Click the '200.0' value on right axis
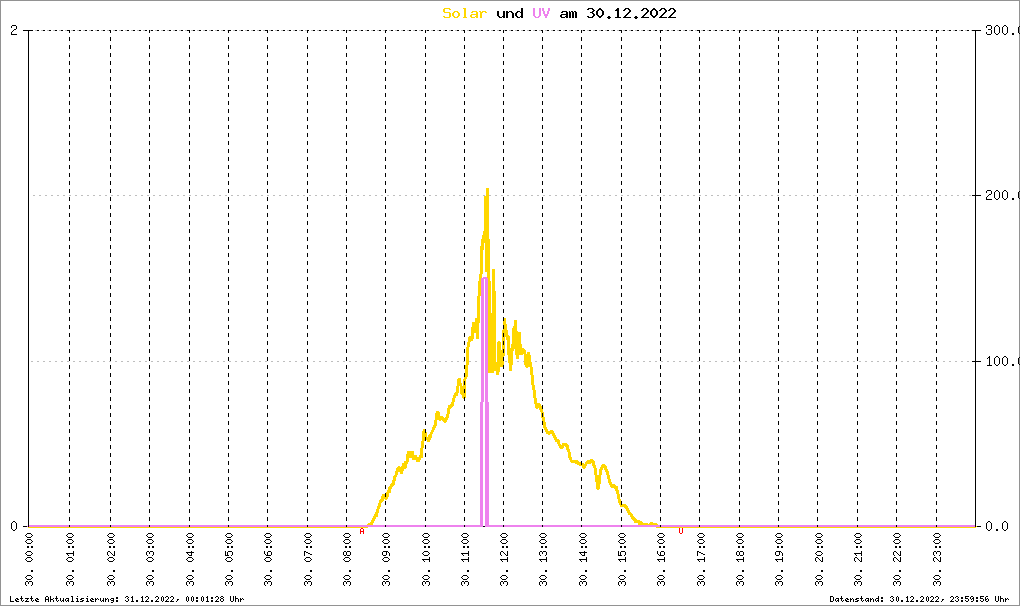This screenshot has width=1020, height=606. coord(1000,196)
